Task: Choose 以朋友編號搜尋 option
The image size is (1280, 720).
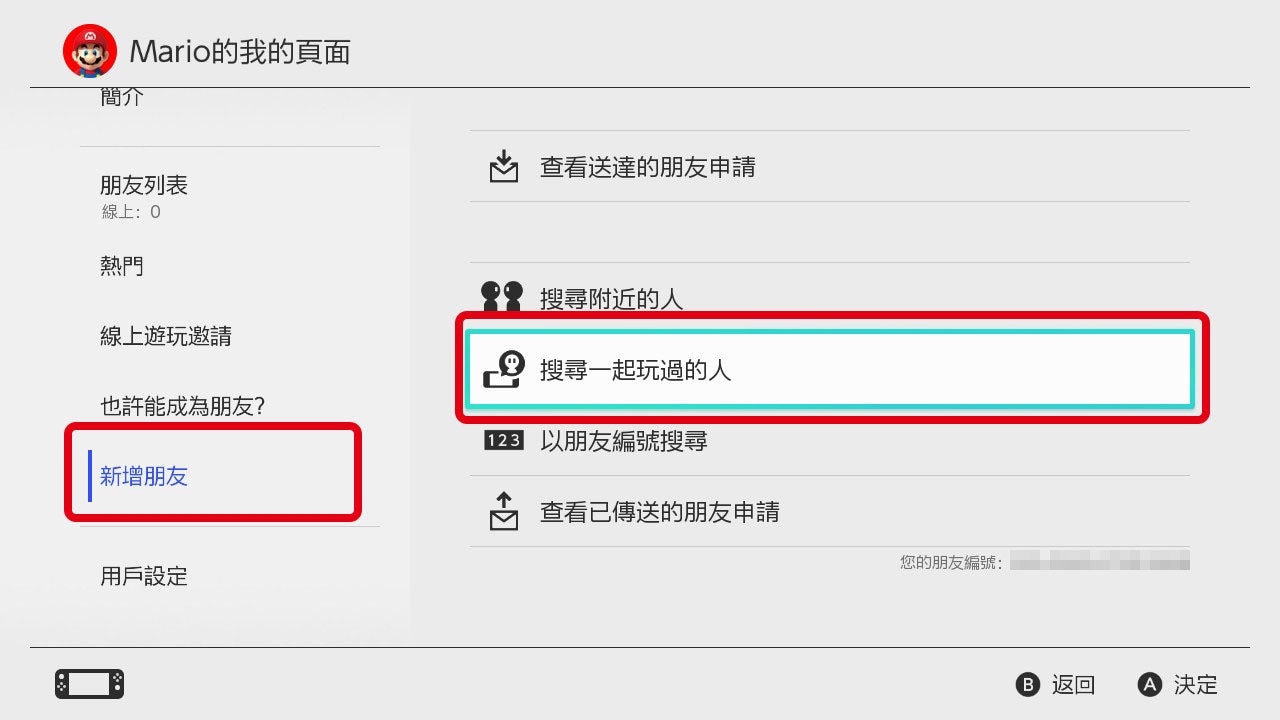Action: [830, 440]
